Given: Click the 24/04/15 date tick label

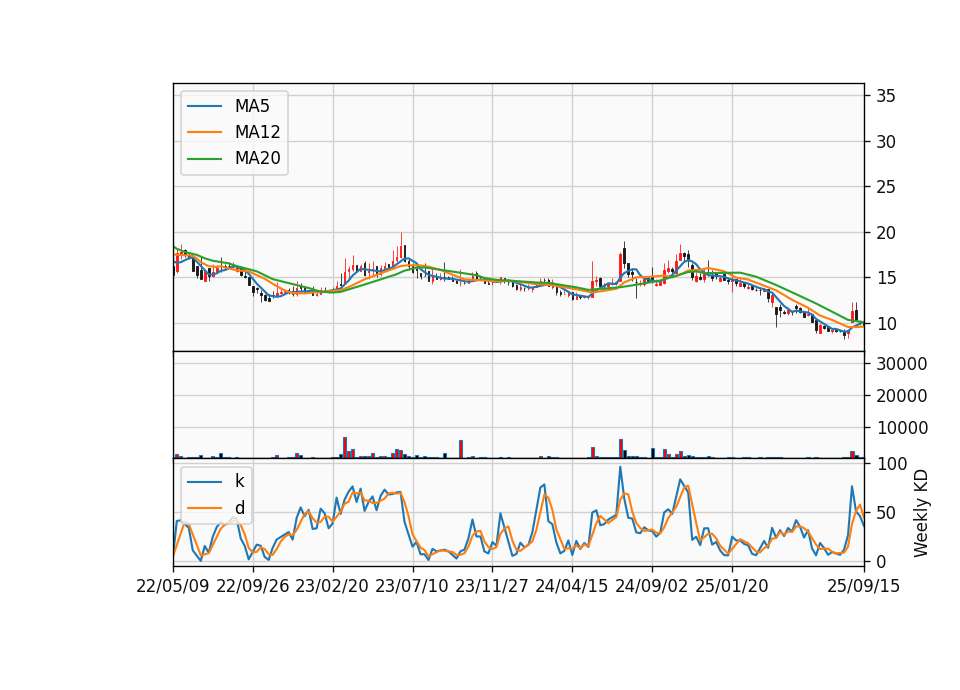Looking at the screenshot, I should 572,586.
